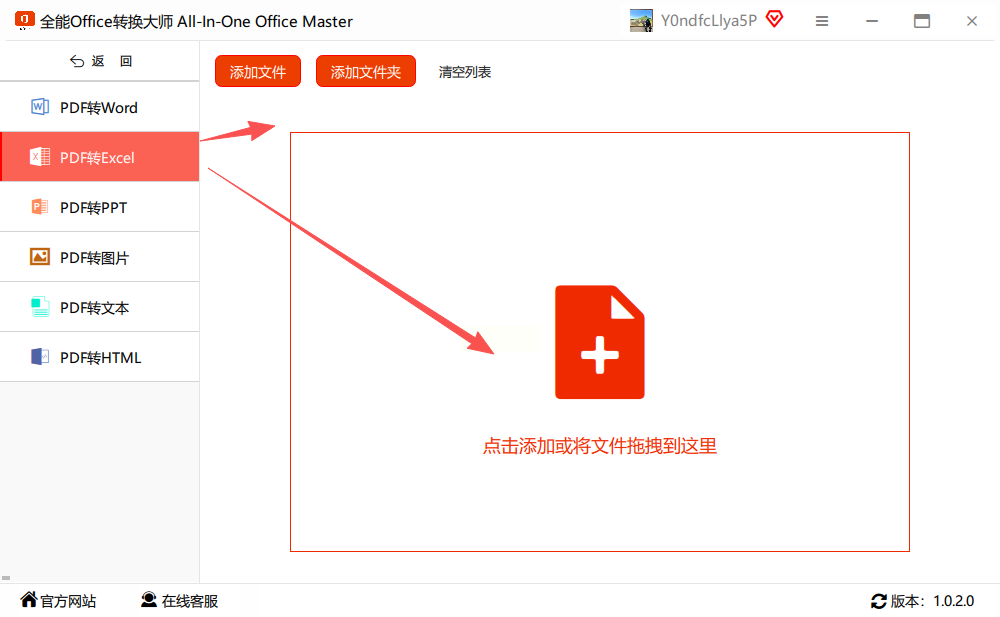Click the PDF转图片 picture icon
Viewport: 1000px width, 617px height.
coord(40,256)
